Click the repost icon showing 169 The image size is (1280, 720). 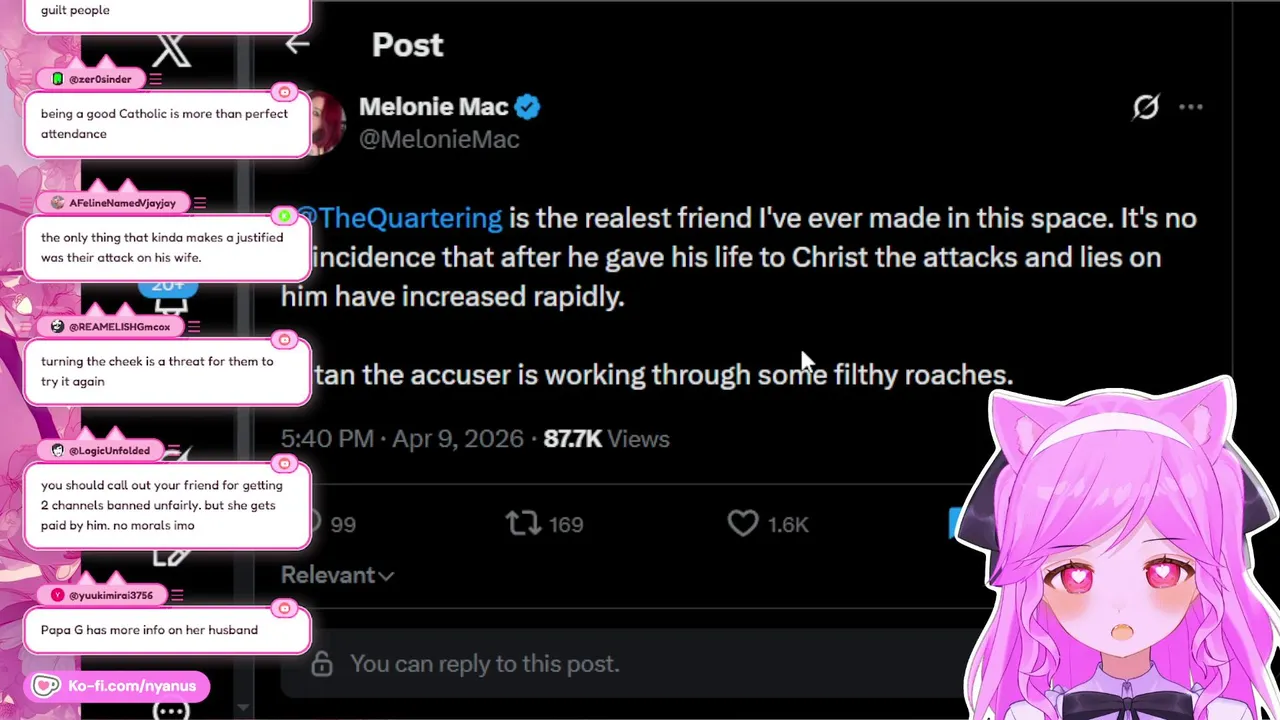[x=524, y=523]
